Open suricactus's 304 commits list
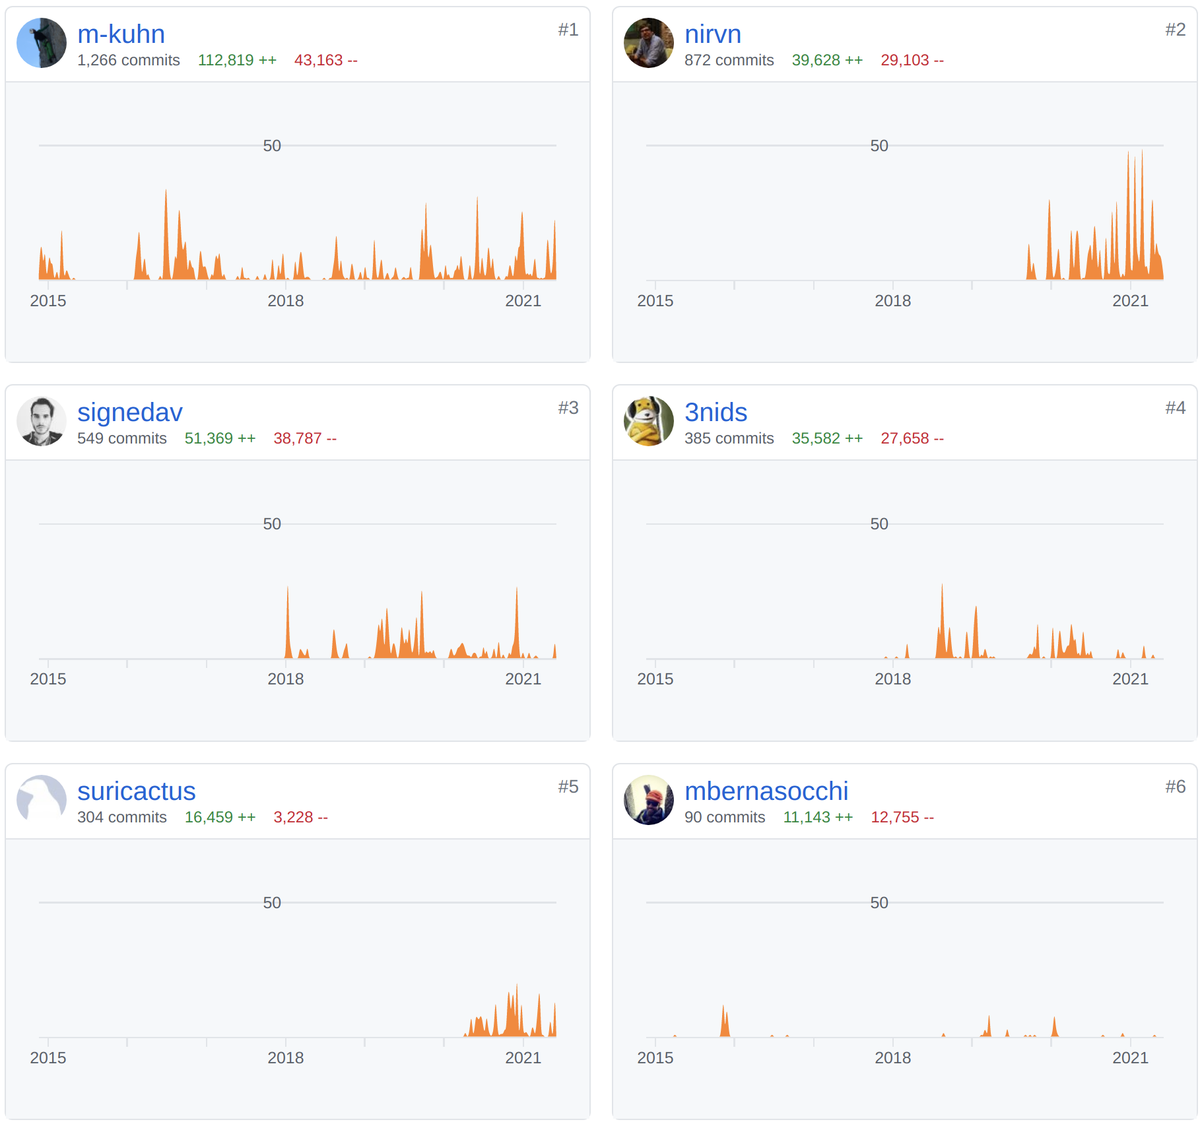This screenshot has height=1126, width=1200. click(122, 817)
